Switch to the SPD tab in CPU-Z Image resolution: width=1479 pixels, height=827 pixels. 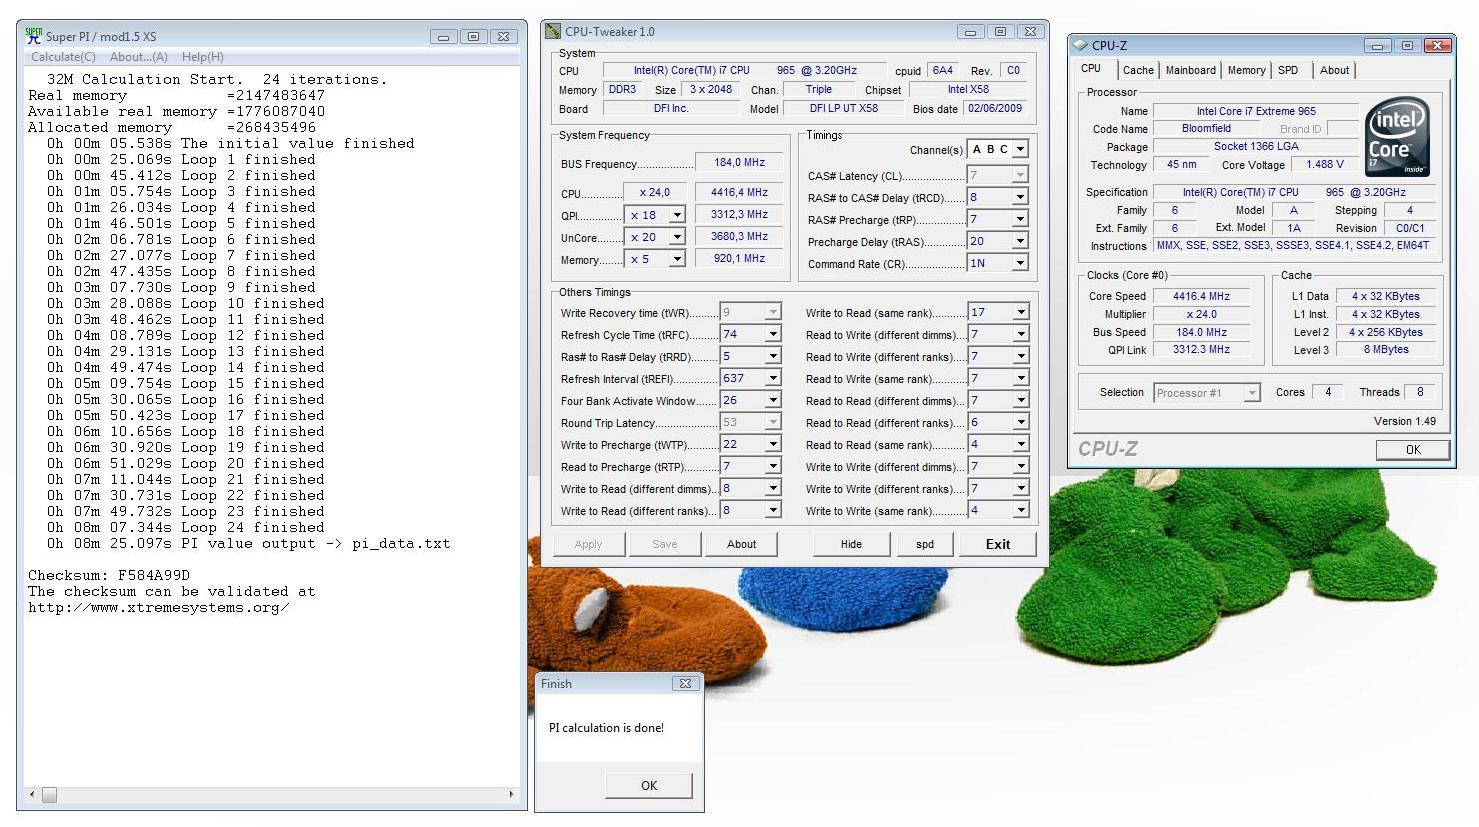coord(1288,70)
